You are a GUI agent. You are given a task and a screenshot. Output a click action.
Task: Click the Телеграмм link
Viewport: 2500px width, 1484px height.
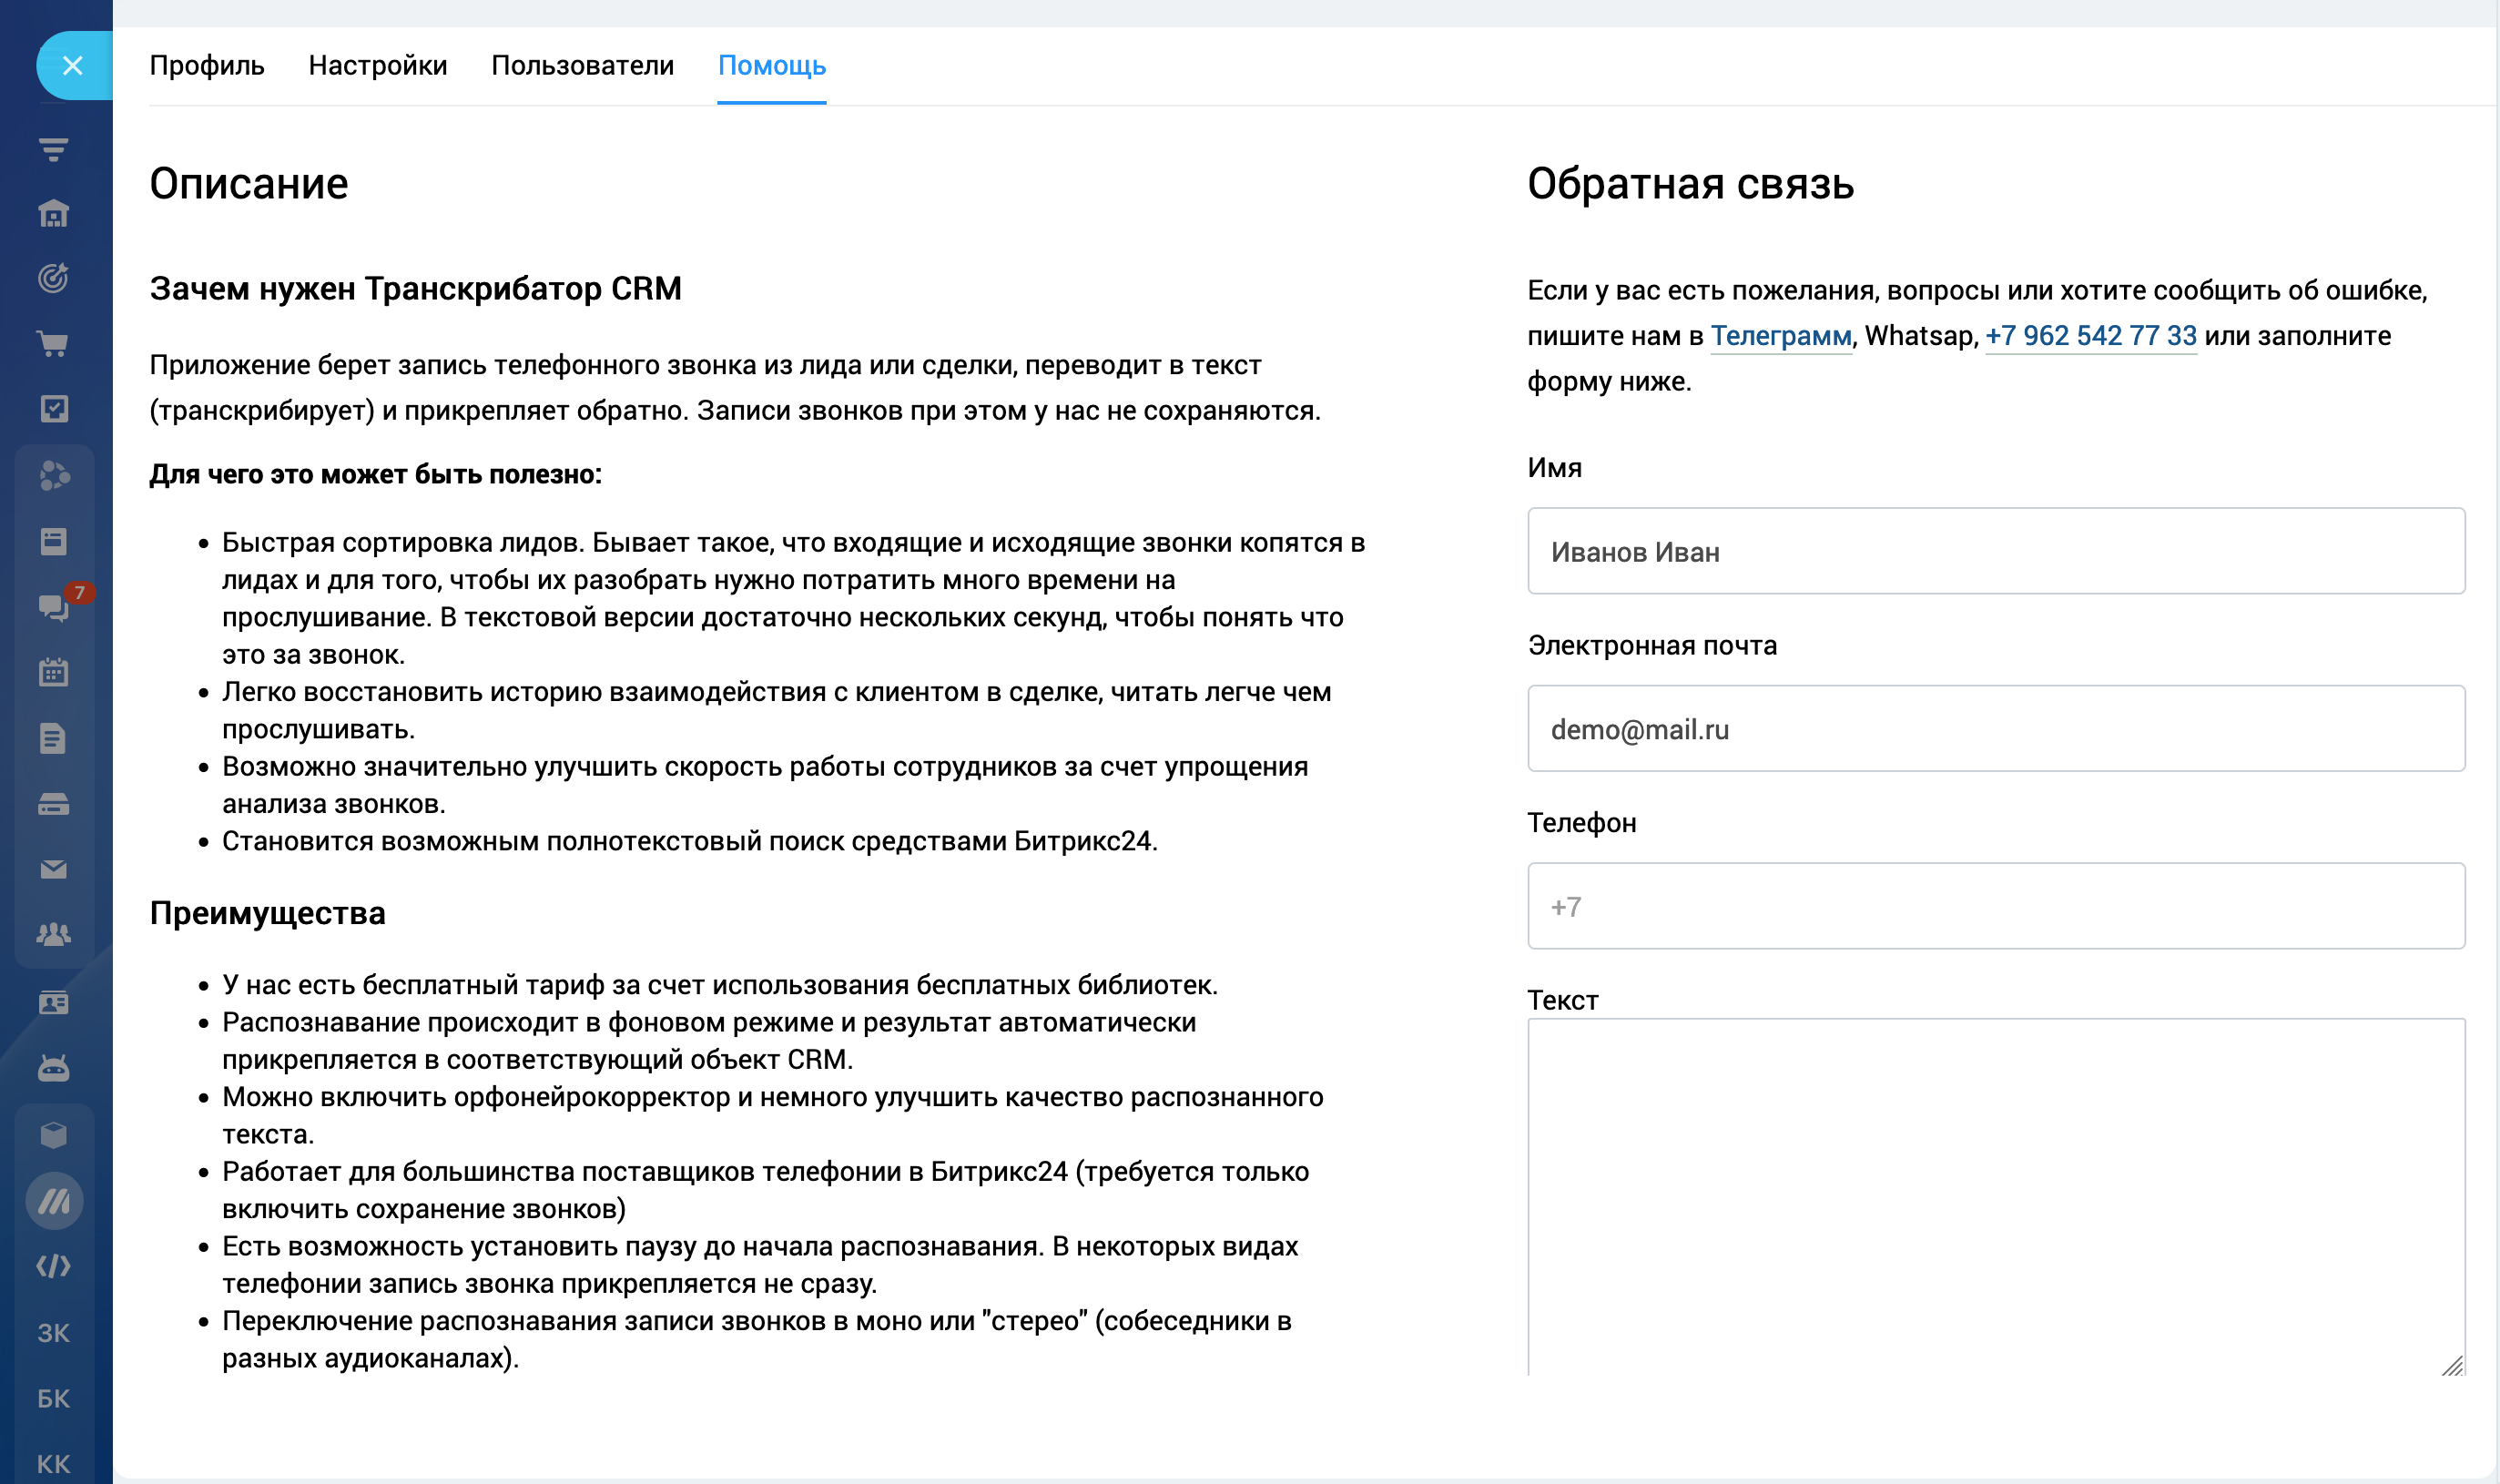[x=1780, y=336]
